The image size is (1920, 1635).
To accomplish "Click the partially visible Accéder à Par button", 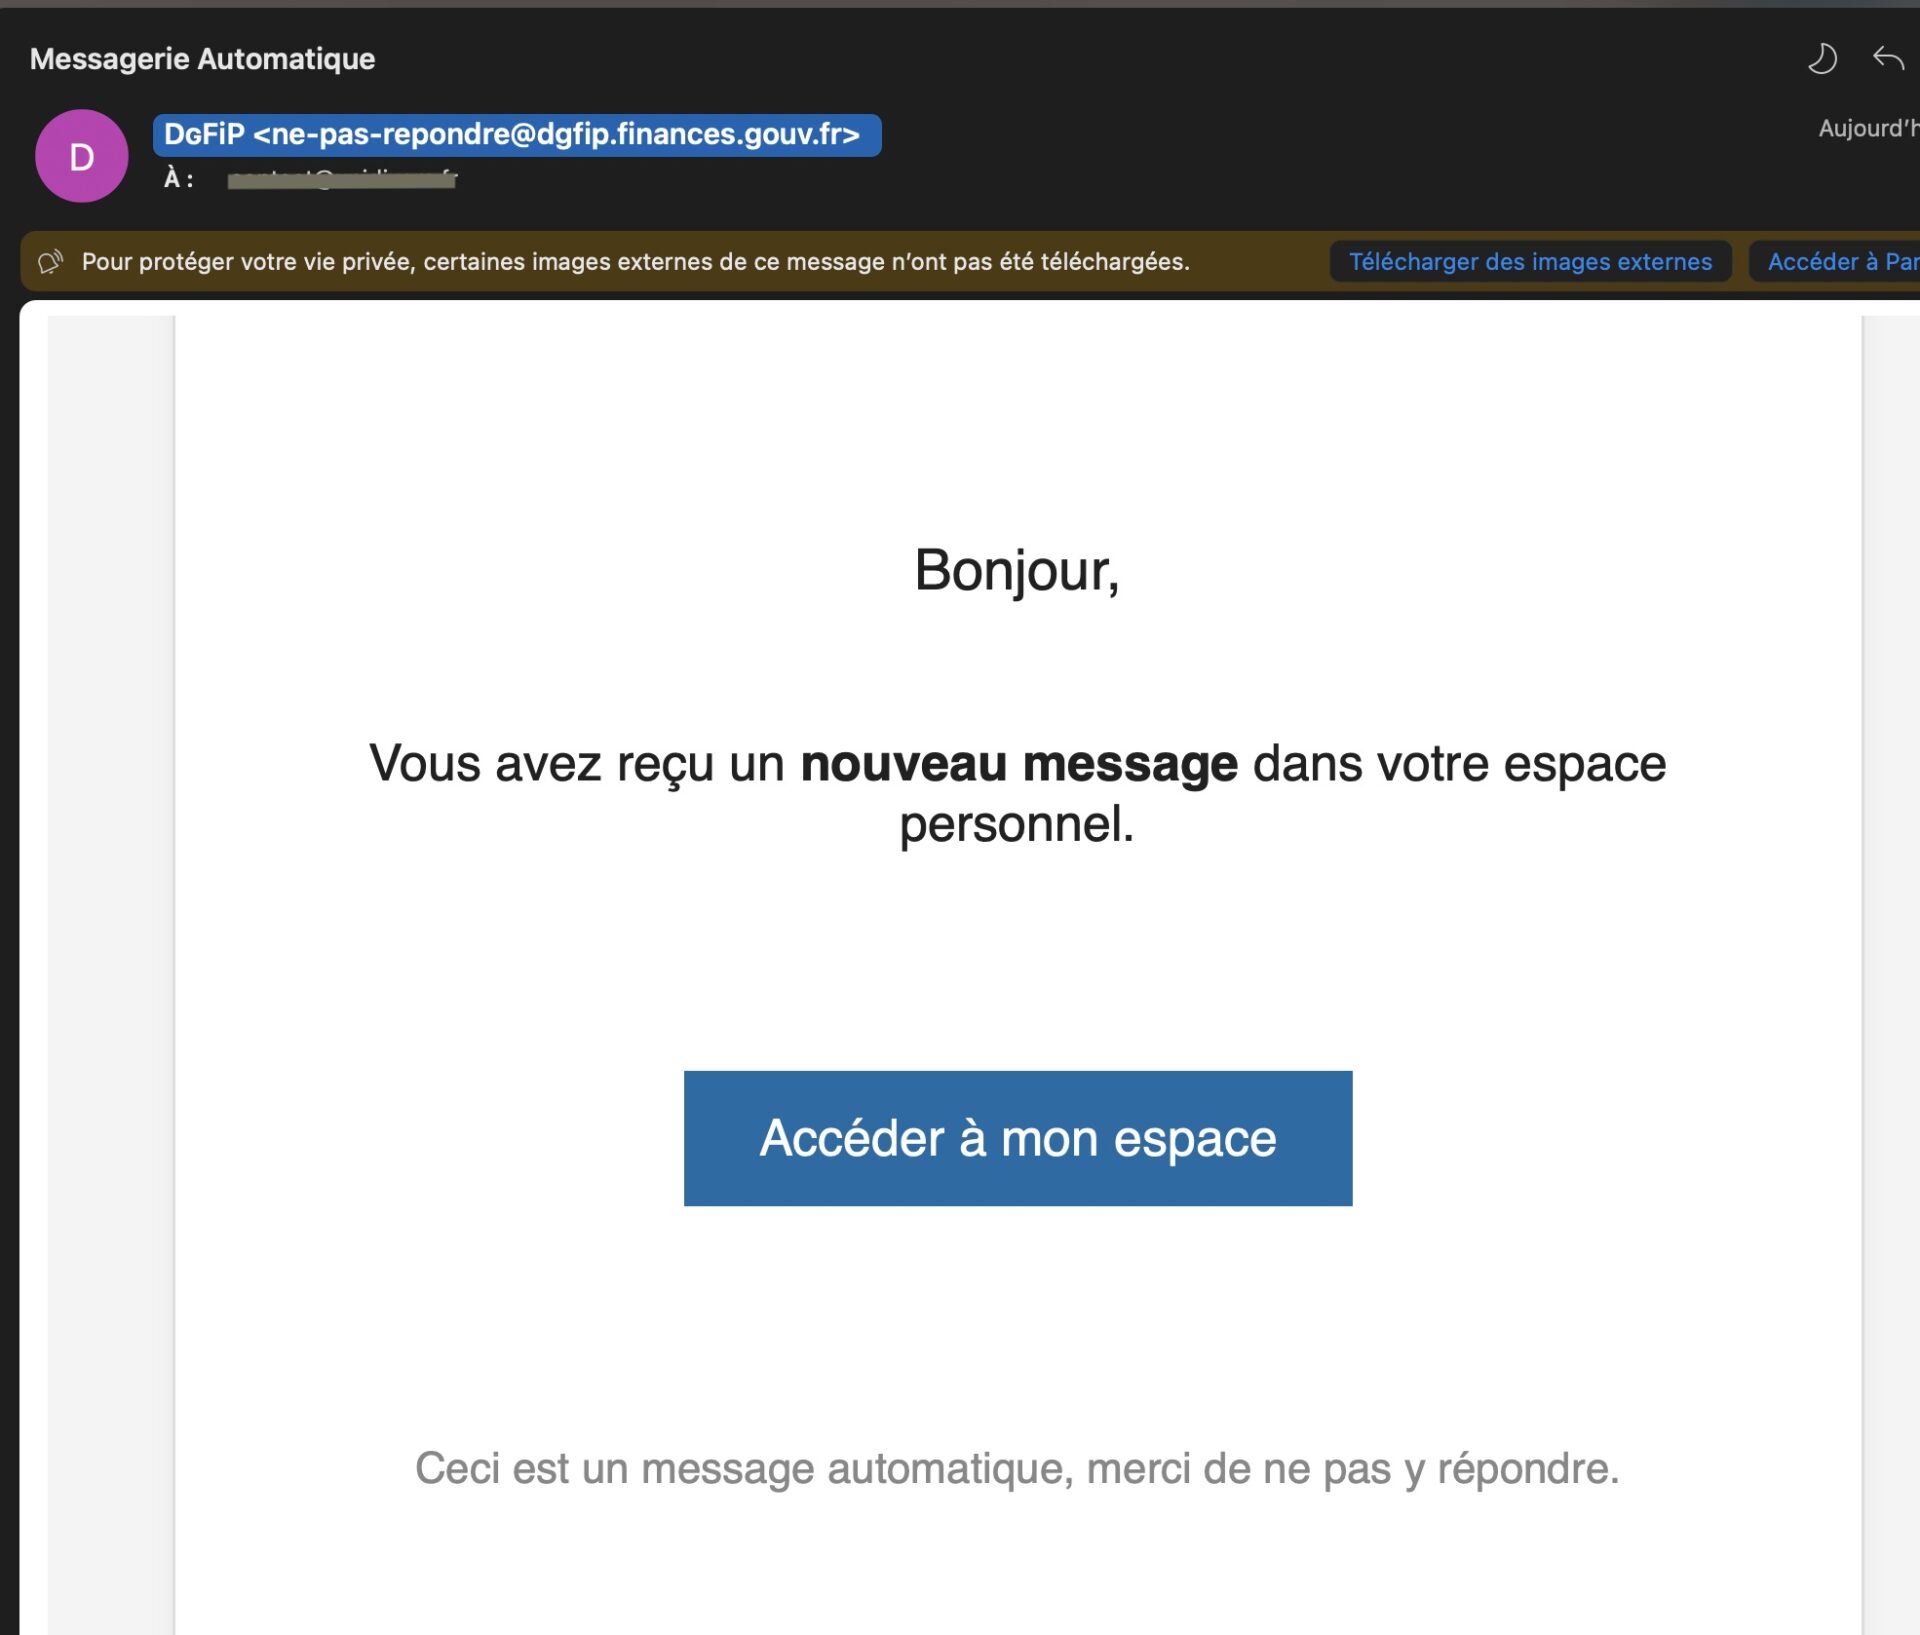I will [x=1835, y=262].
